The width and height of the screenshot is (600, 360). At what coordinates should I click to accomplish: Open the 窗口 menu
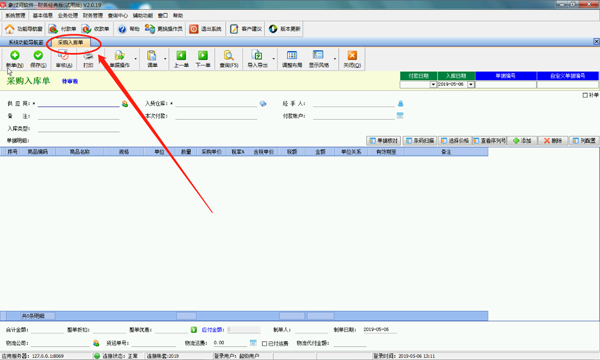pos(163,16)
